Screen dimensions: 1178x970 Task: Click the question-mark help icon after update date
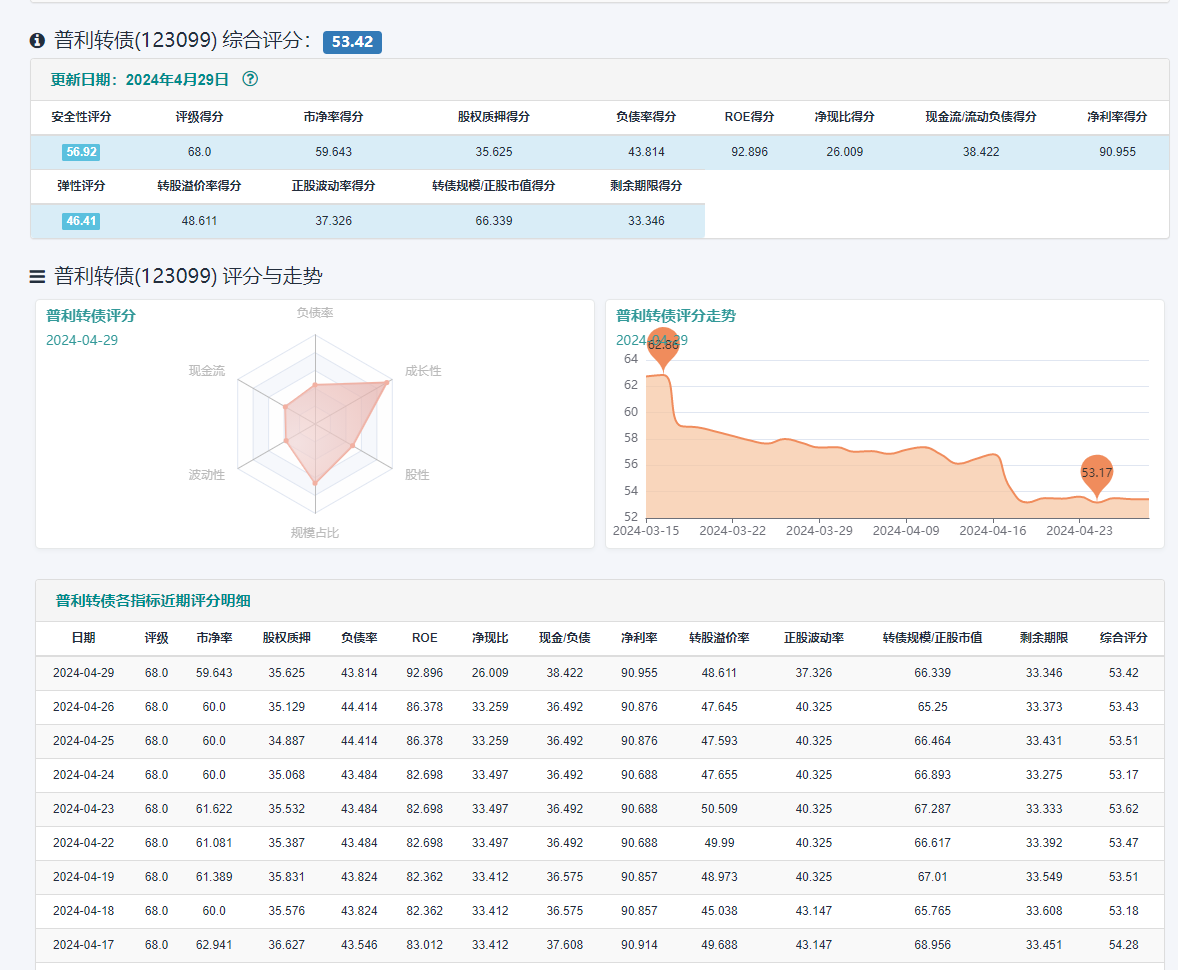pos(250,79)
